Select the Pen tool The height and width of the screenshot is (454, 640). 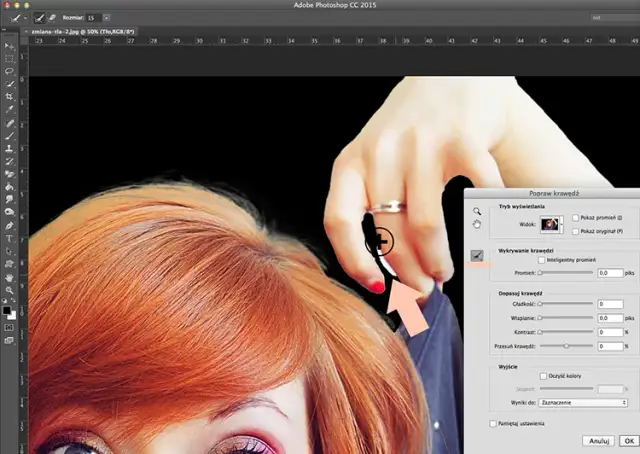point(9,226)
